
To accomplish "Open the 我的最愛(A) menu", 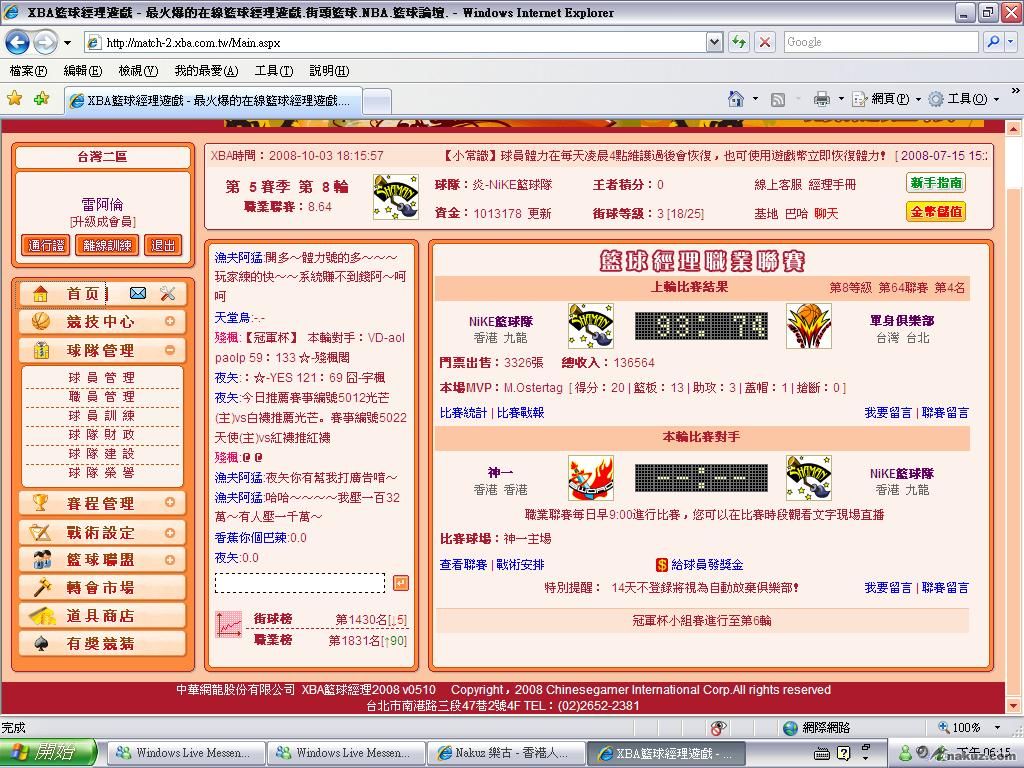I will (206, 71).
